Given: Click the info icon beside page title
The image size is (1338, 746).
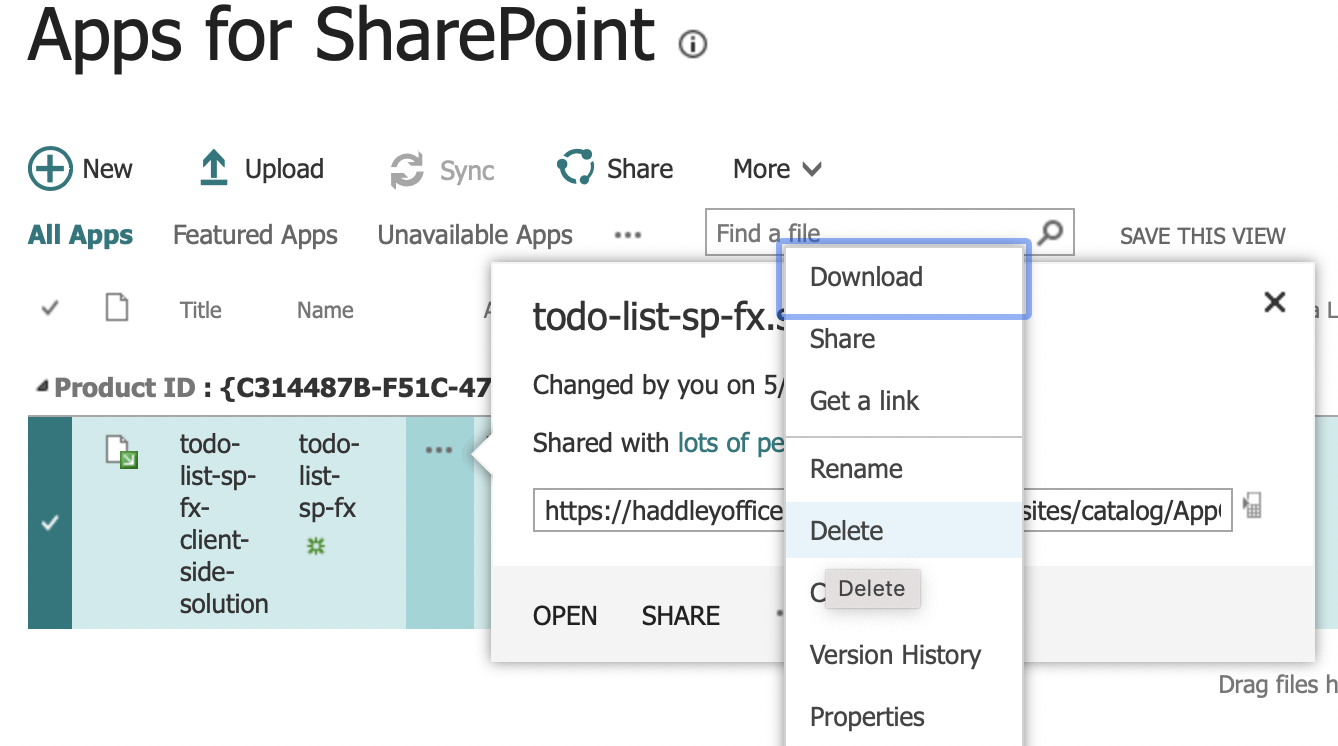Looking at the screenshot, I should 692,45.
